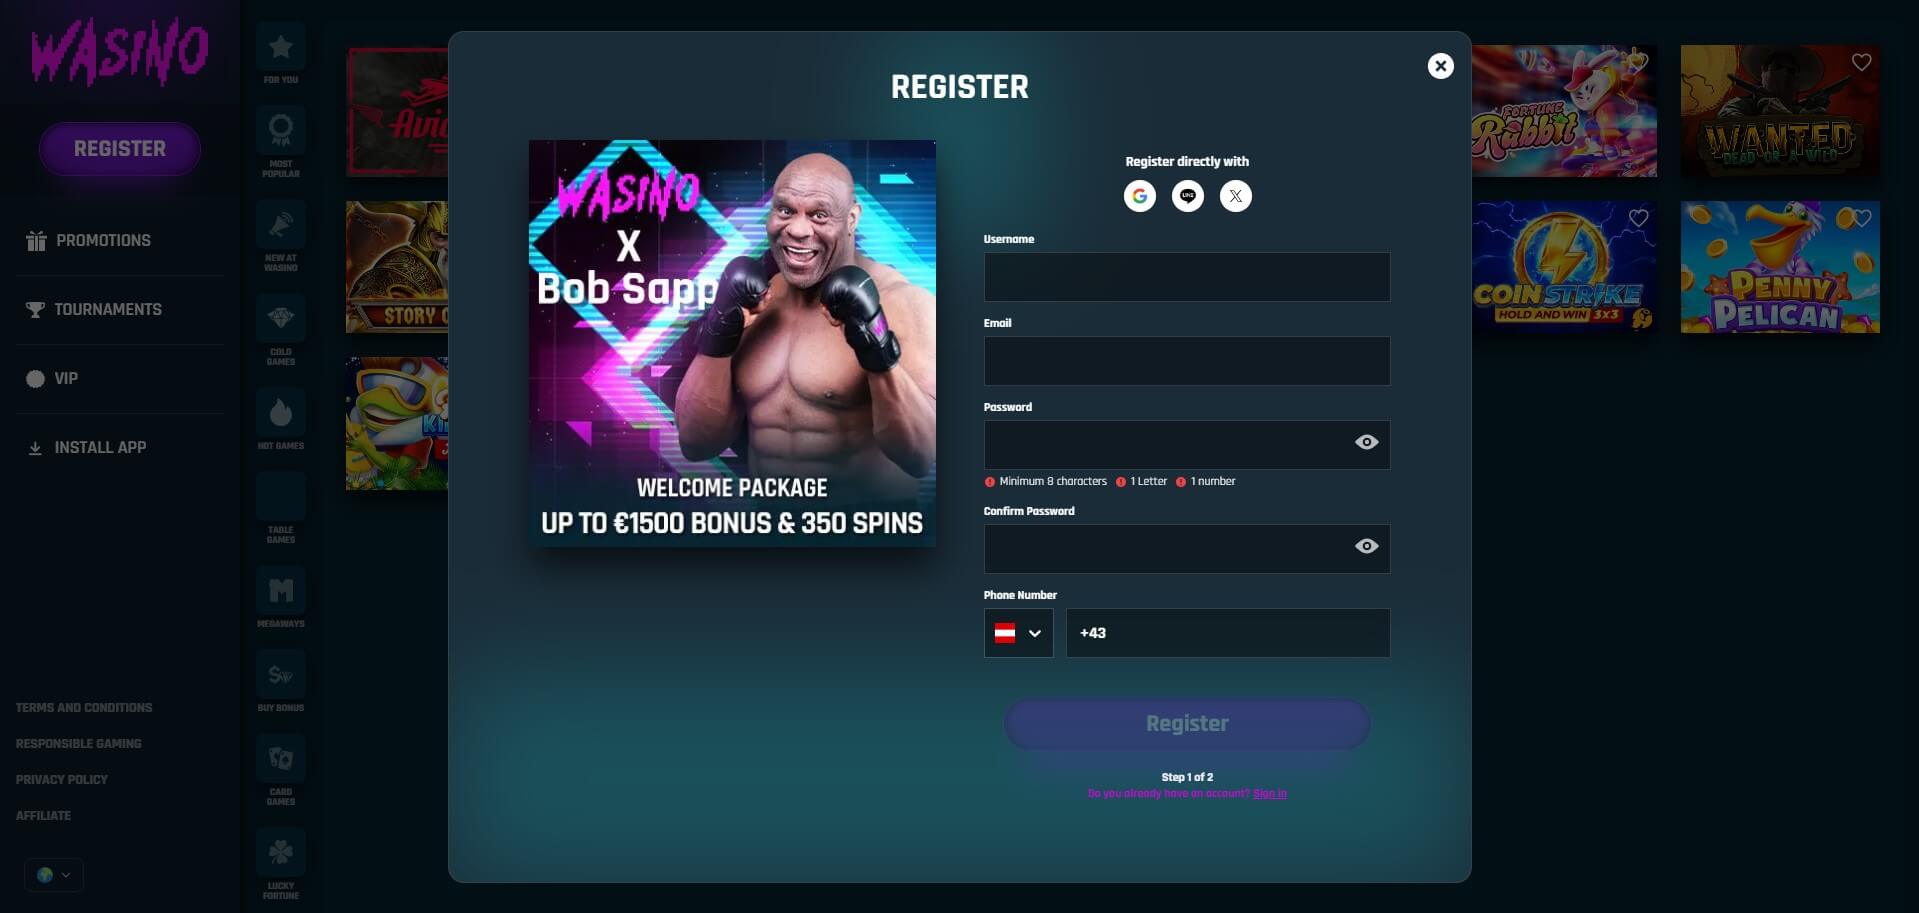Focus the Username input field

point(1187,277)
